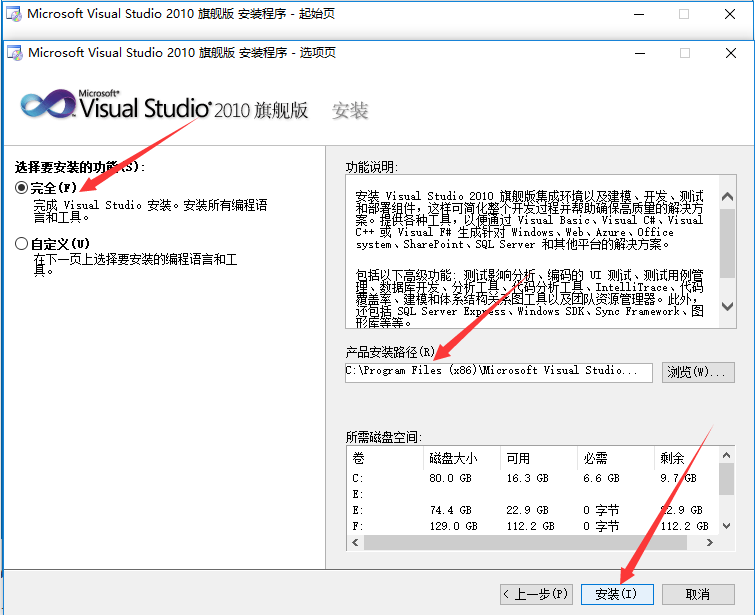Click the disk space horizontal scrollbar thumb
Viewport: 755px width, 615px height.
(525, 542)
